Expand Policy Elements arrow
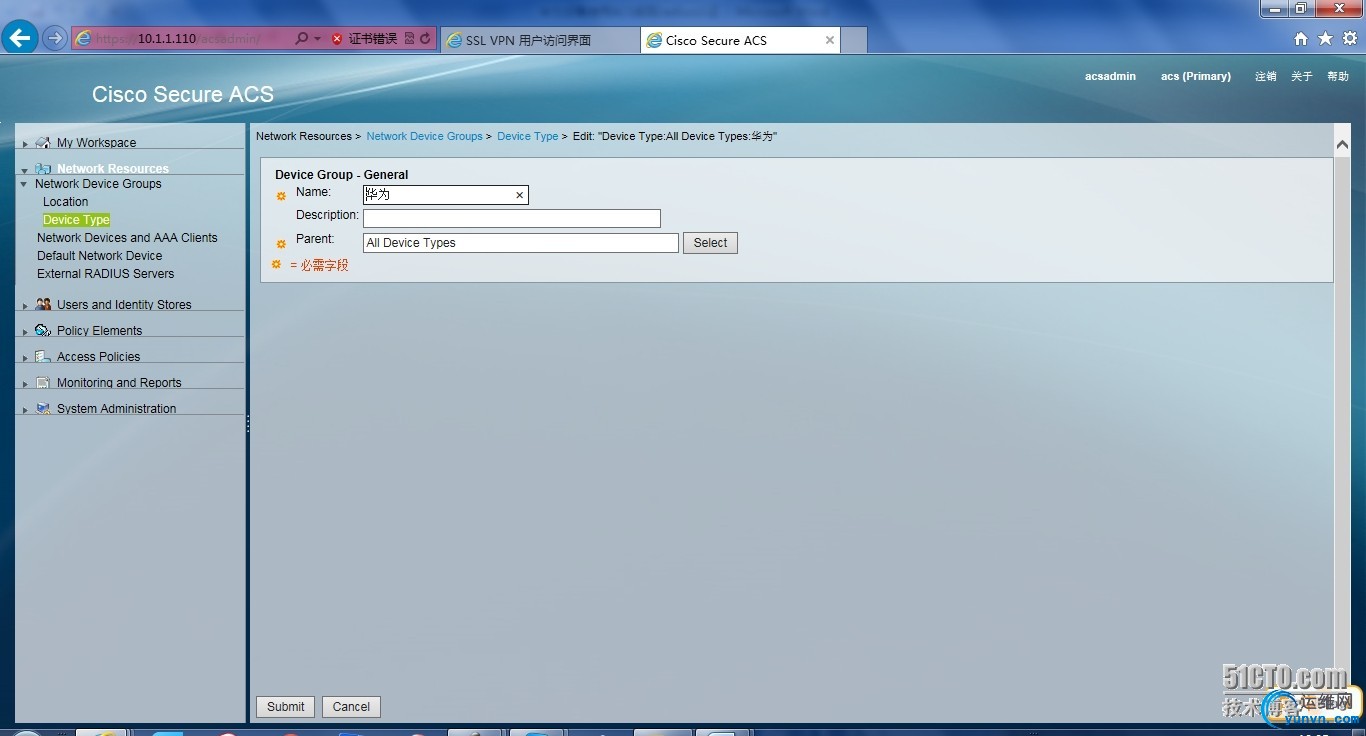This screenshot has width=1366, height=736. click(x=25, y=332)
